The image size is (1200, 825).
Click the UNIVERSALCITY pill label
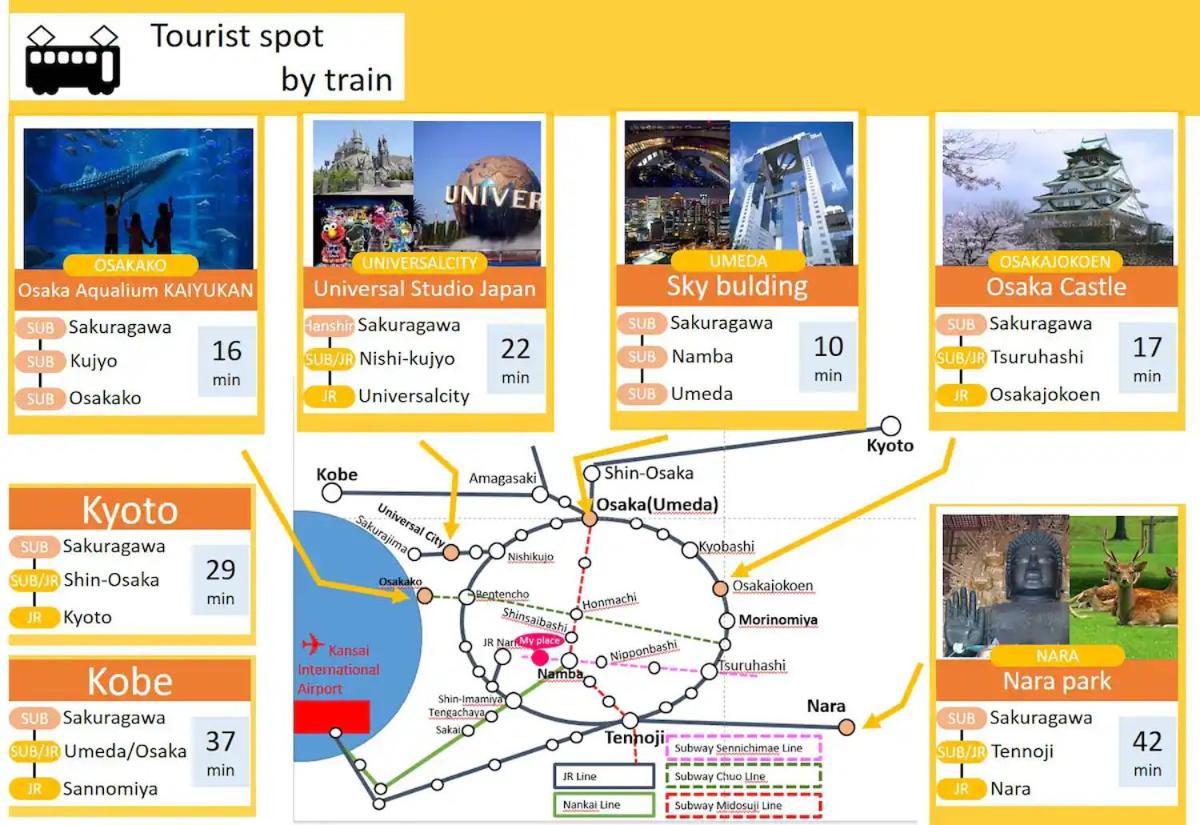pyautogui.click(x=421, y=264)
